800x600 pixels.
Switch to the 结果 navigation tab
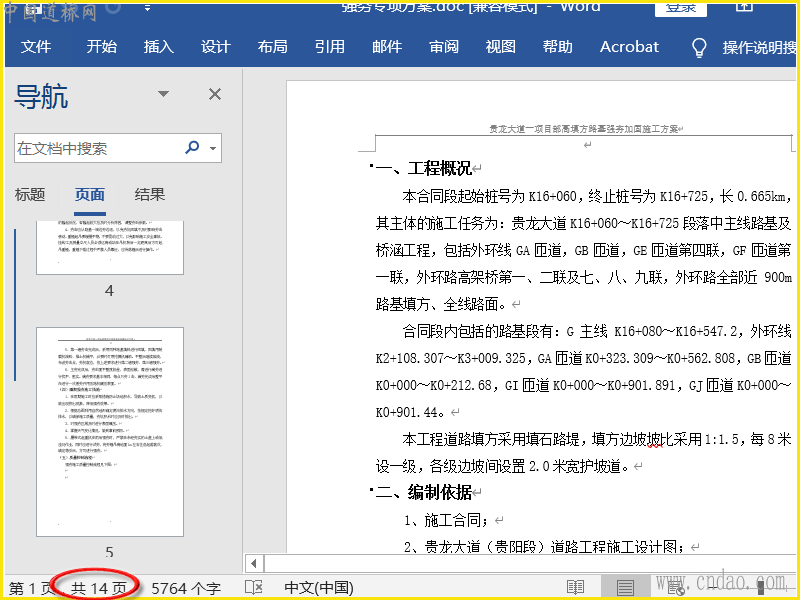[150, 195]
